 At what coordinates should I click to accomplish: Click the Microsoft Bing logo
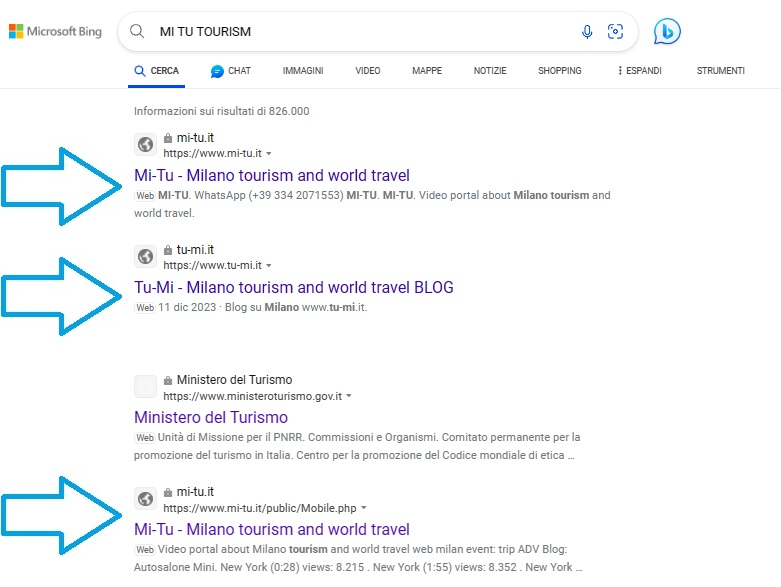click(x=55, y=31)
